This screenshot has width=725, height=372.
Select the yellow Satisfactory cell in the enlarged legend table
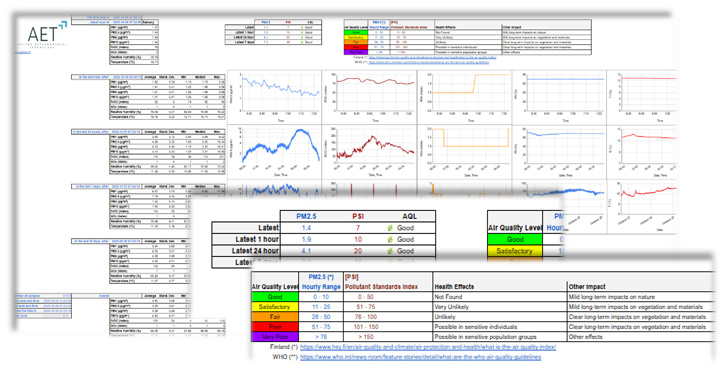click(275, 307)
